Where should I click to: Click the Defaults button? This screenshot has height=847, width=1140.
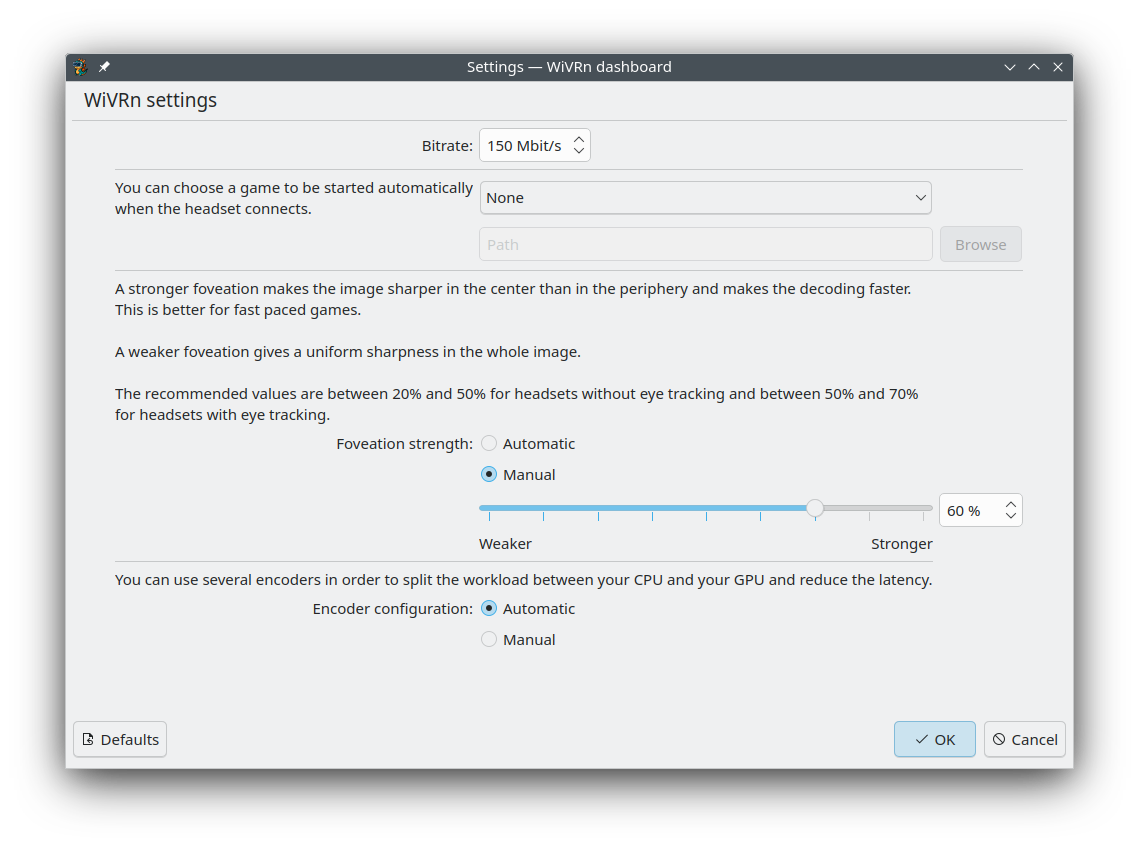pos(120,740)
